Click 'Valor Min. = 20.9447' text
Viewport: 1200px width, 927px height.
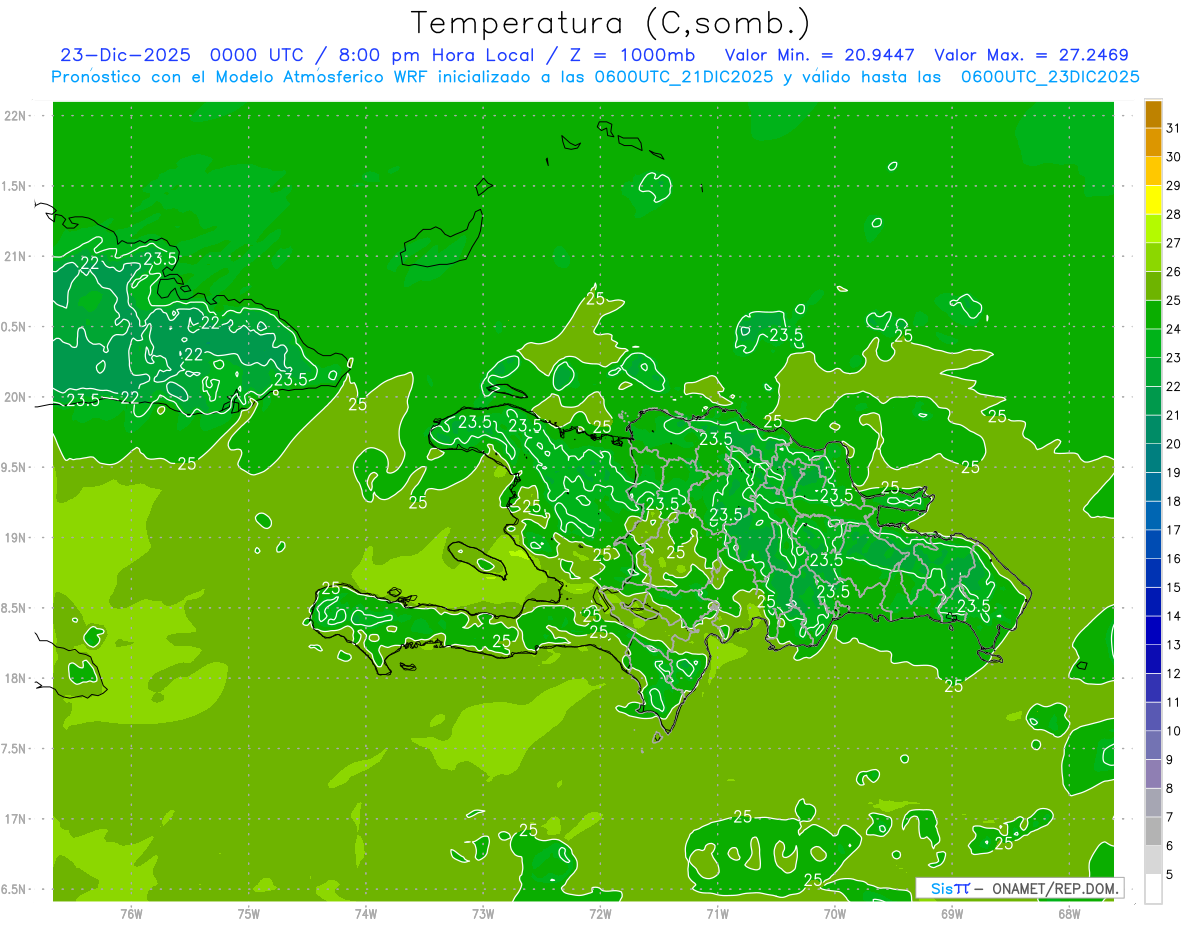coord(822,55)
